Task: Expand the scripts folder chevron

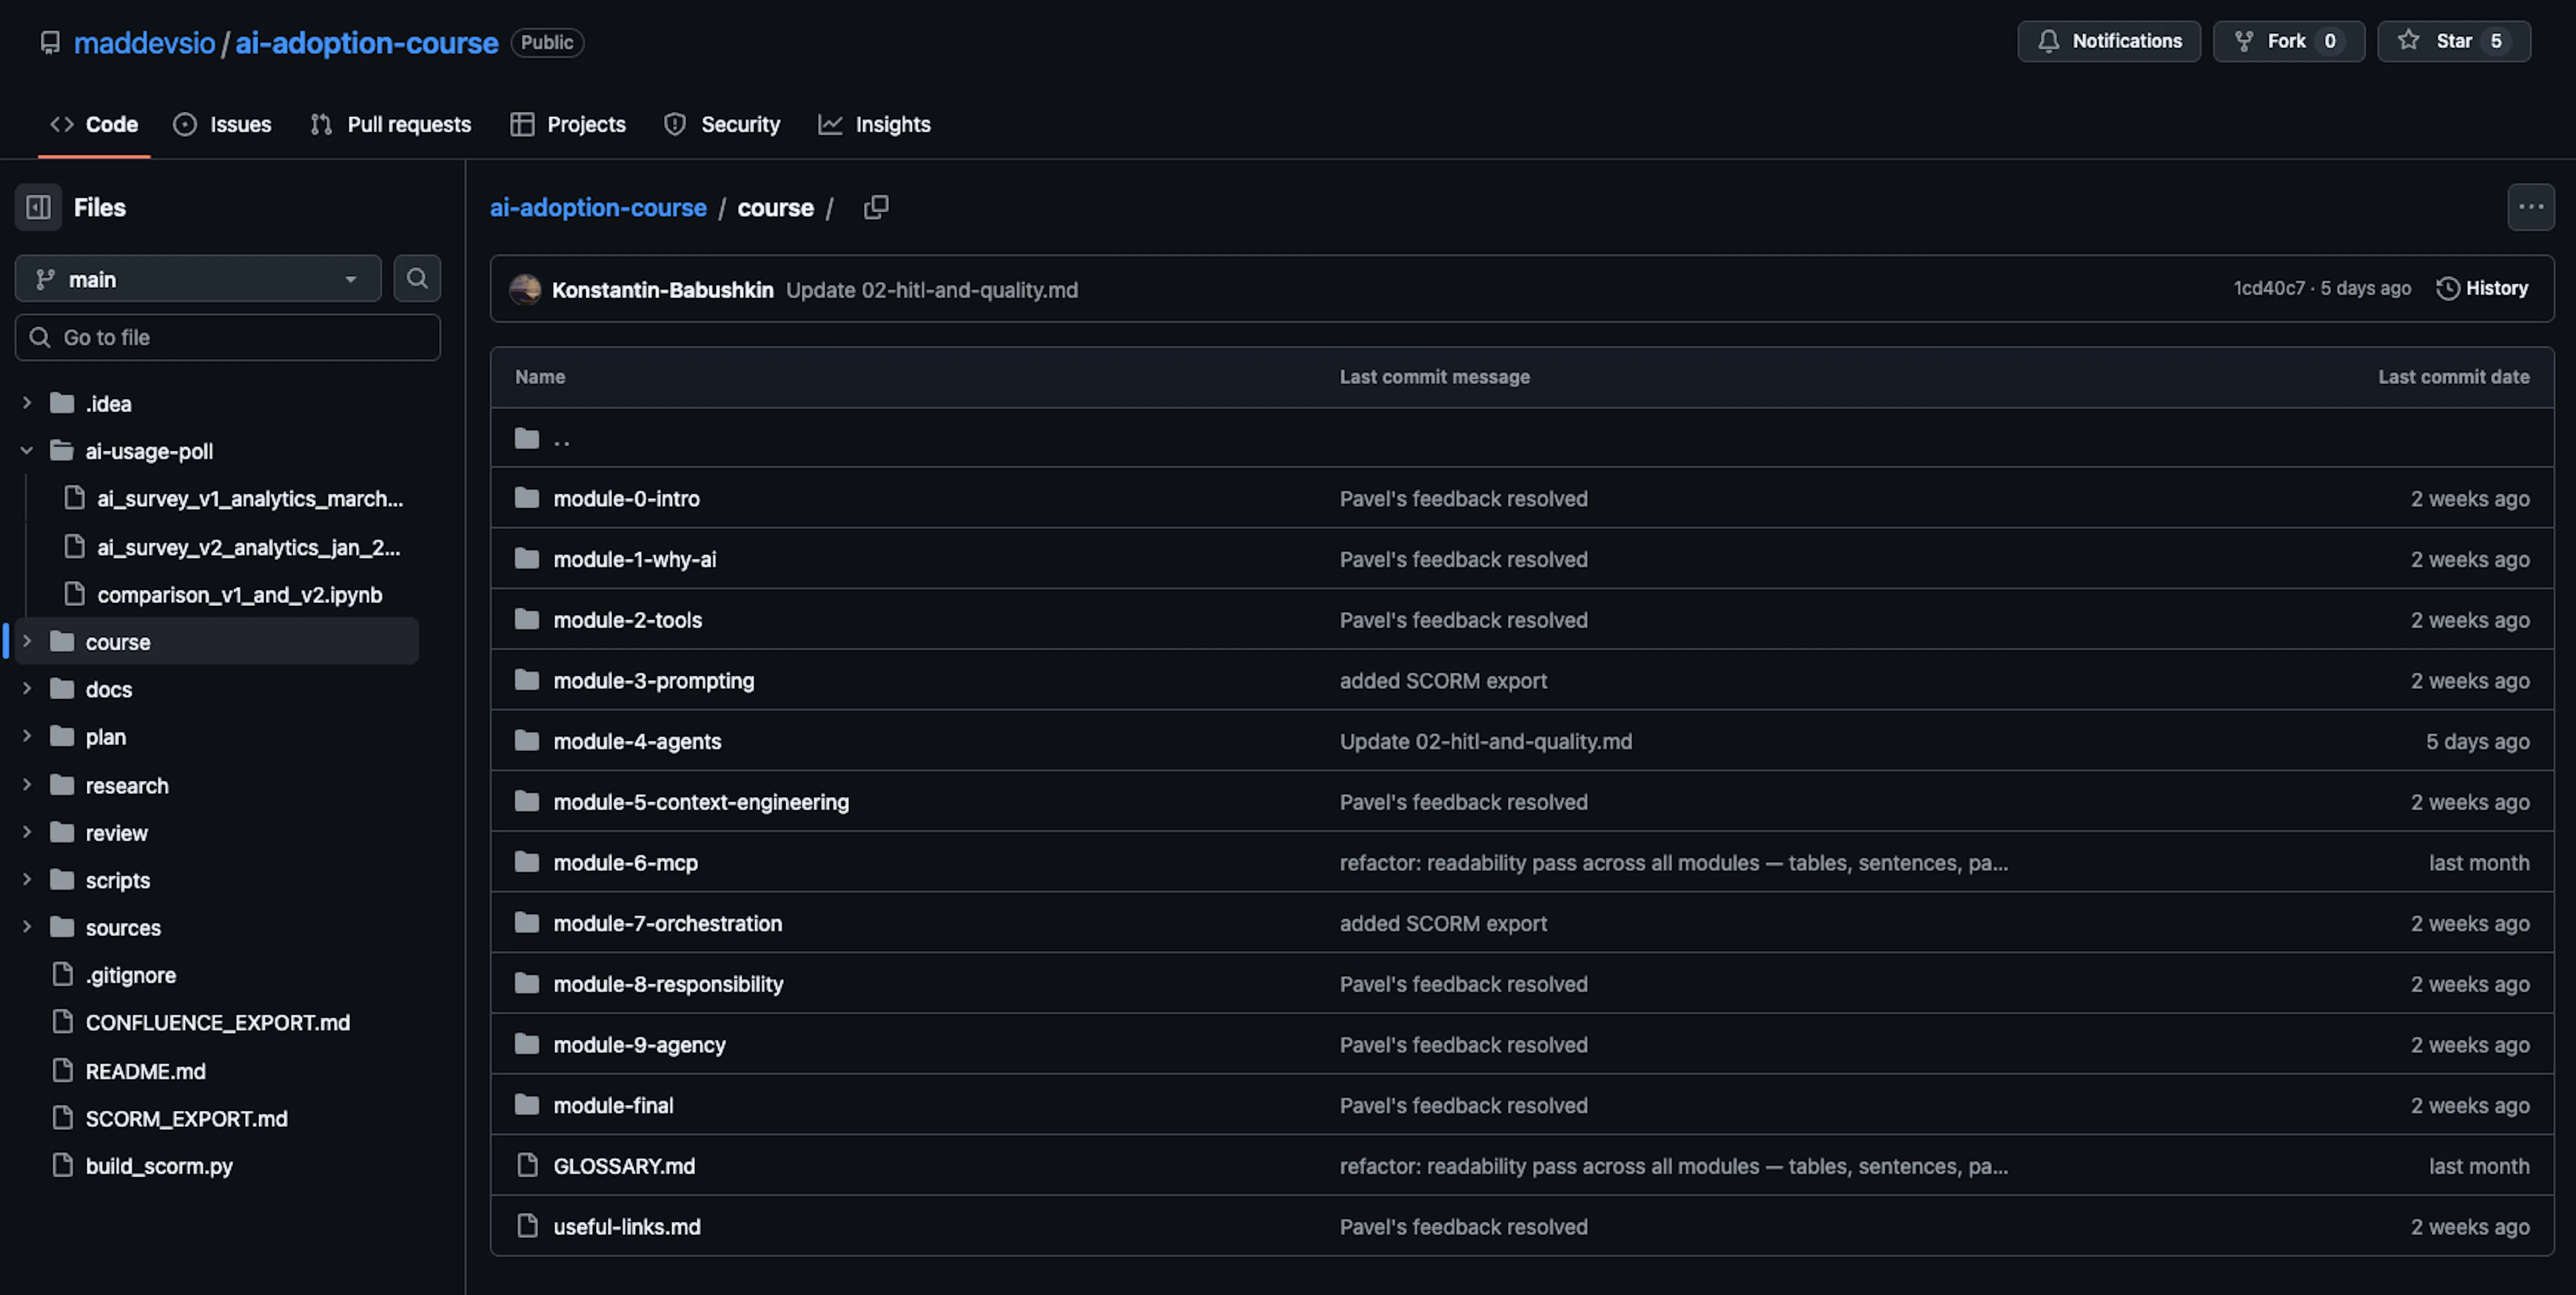Action: click(27, 880)
